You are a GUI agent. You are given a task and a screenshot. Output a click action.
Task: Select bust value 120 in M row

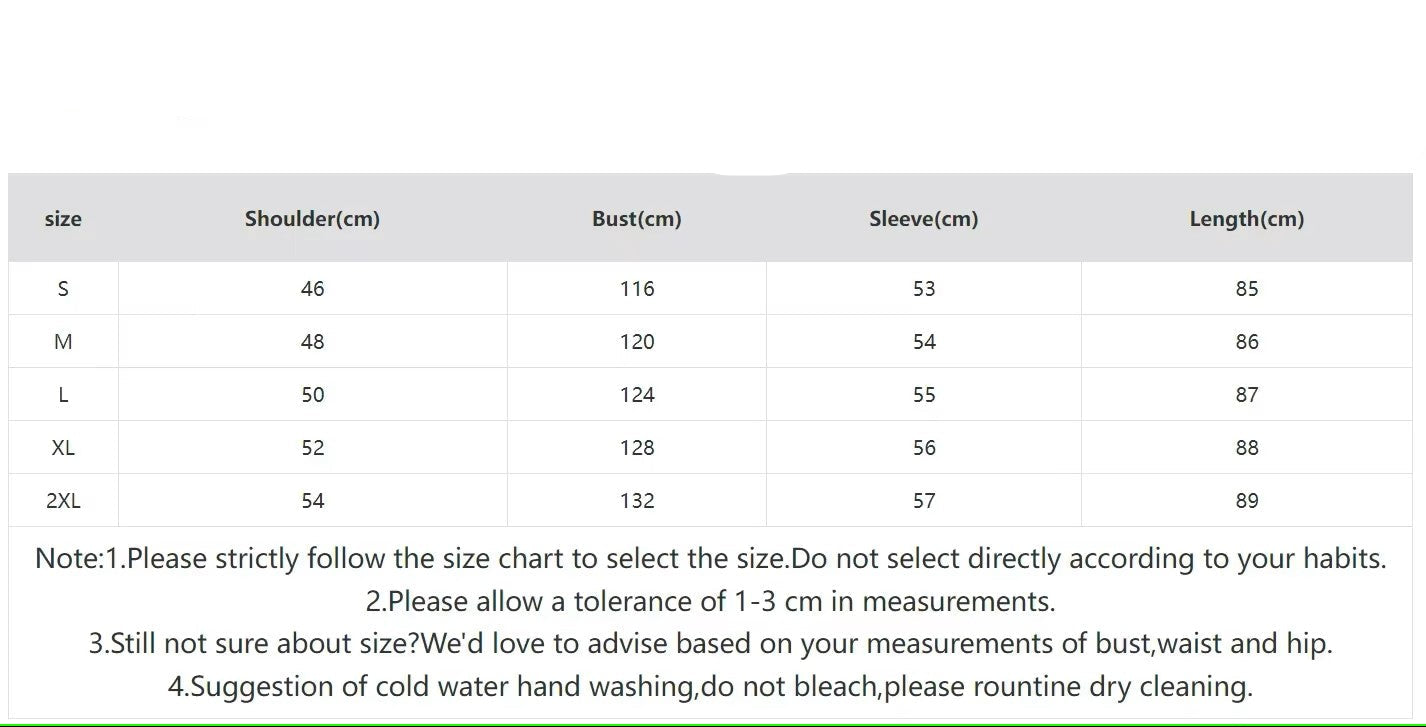tap(636, 342)
